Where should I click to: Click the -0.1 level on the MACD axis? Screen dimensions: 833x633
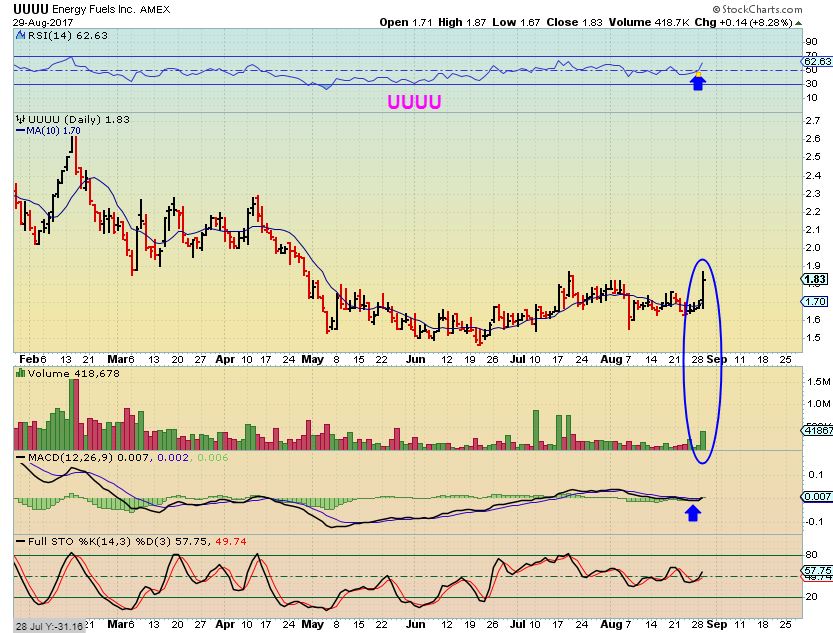click(815, 521)
